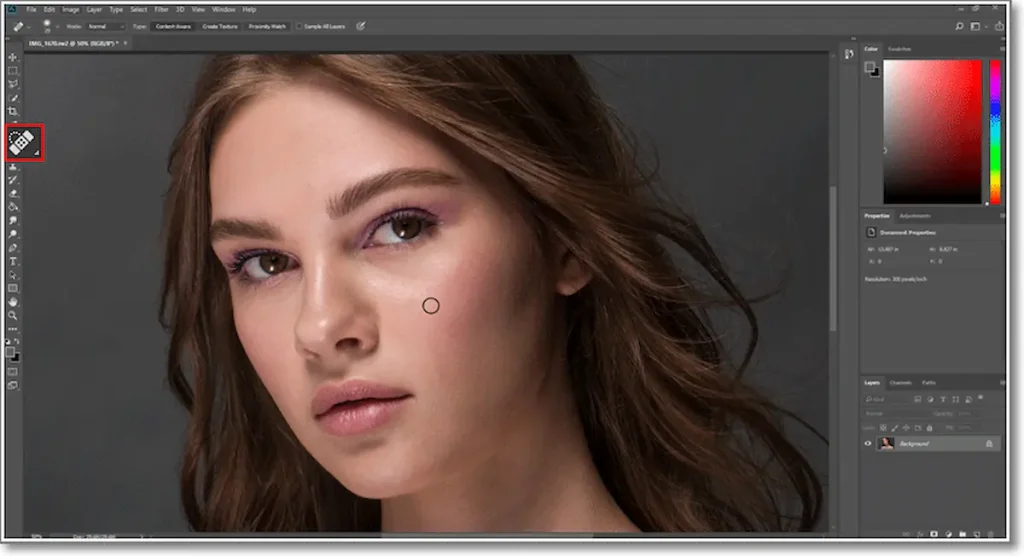Select the Lasso tool

tap(12, 84)
